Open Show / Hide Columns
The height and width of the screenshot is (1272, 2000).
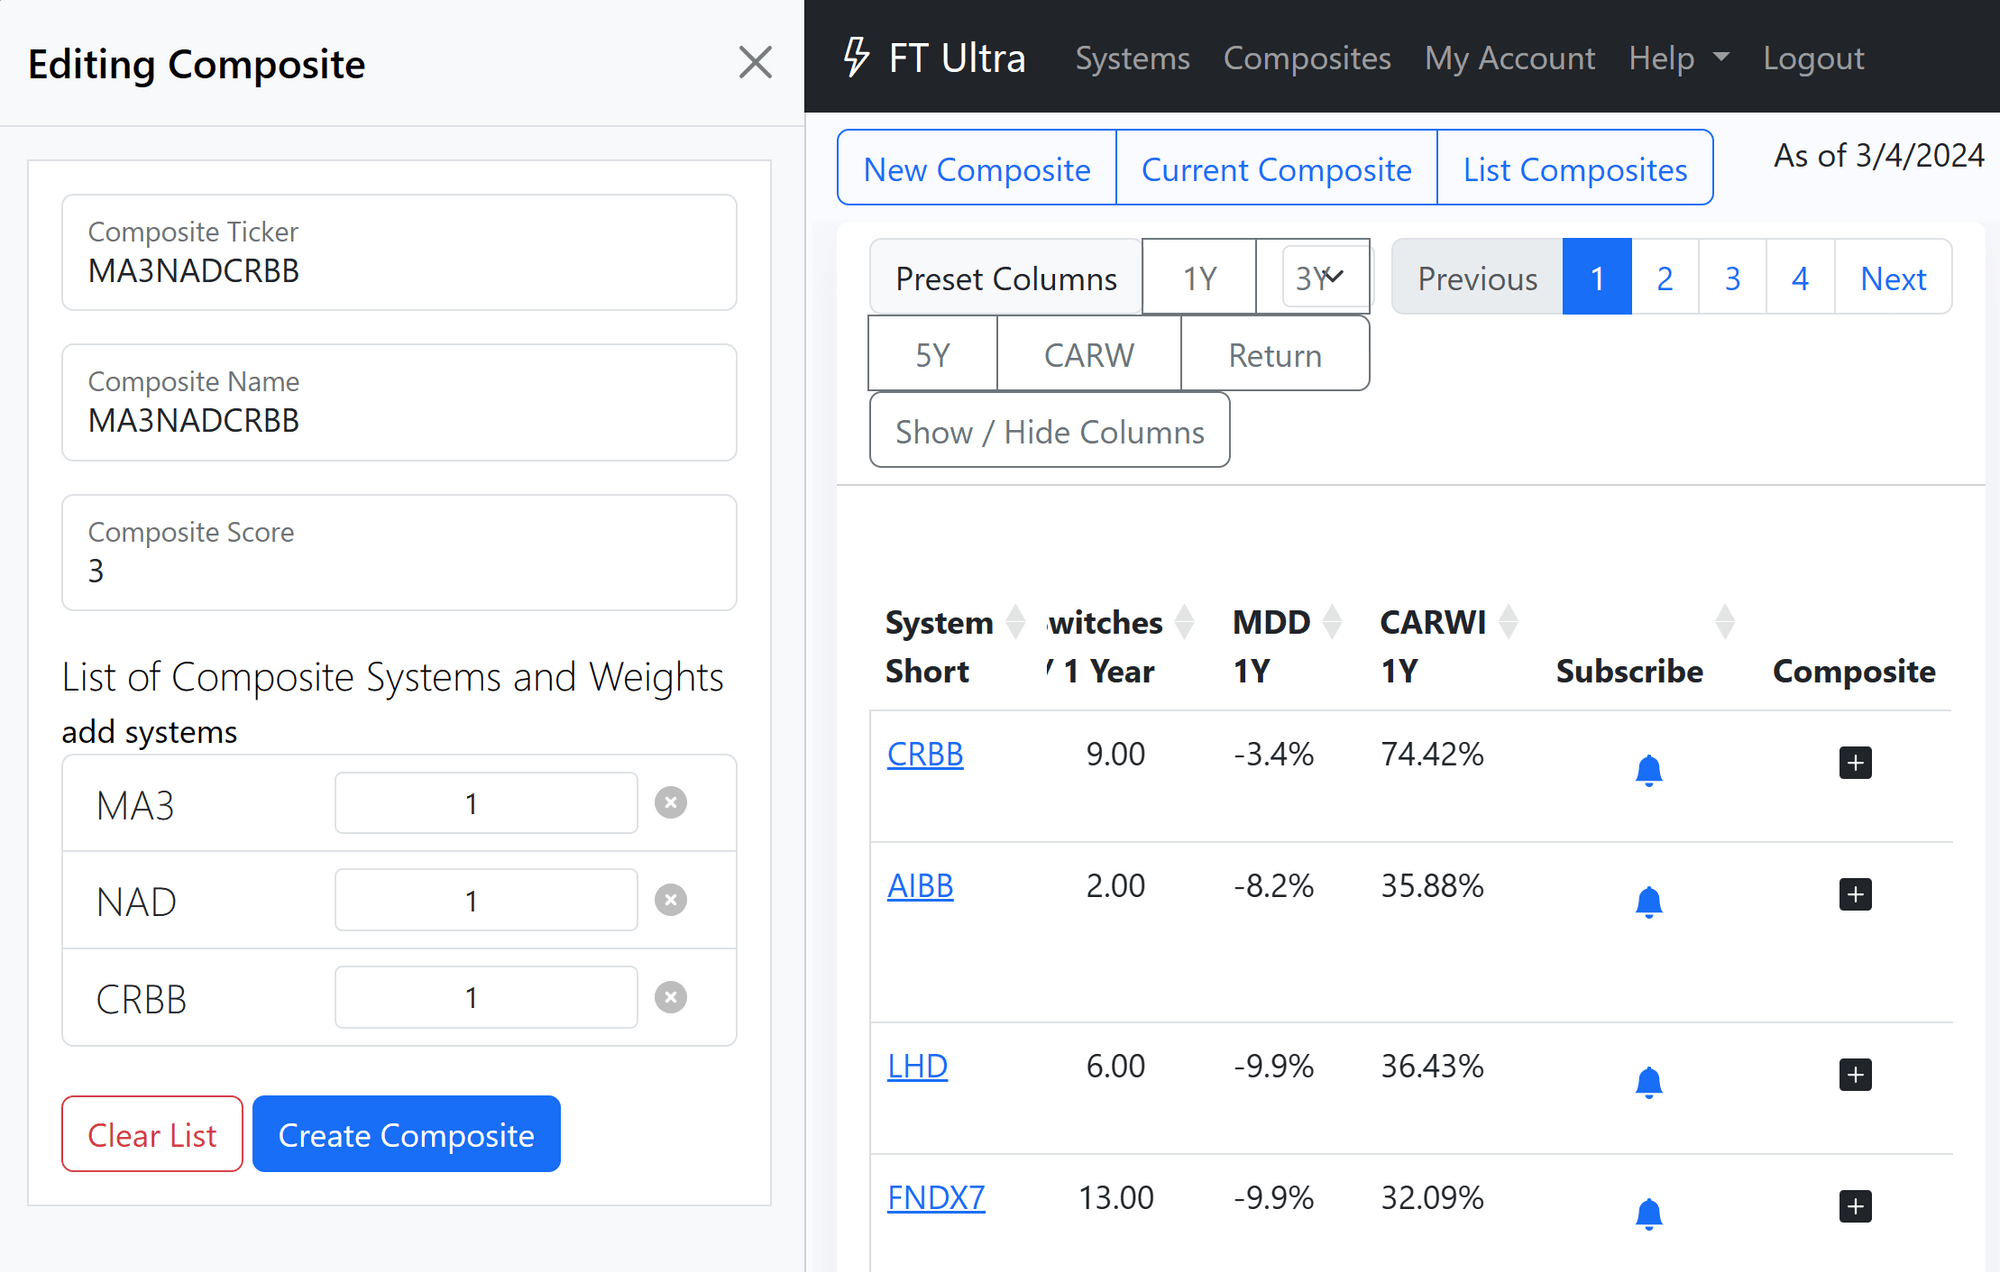pyautogui.click(x=1049, y=430)
